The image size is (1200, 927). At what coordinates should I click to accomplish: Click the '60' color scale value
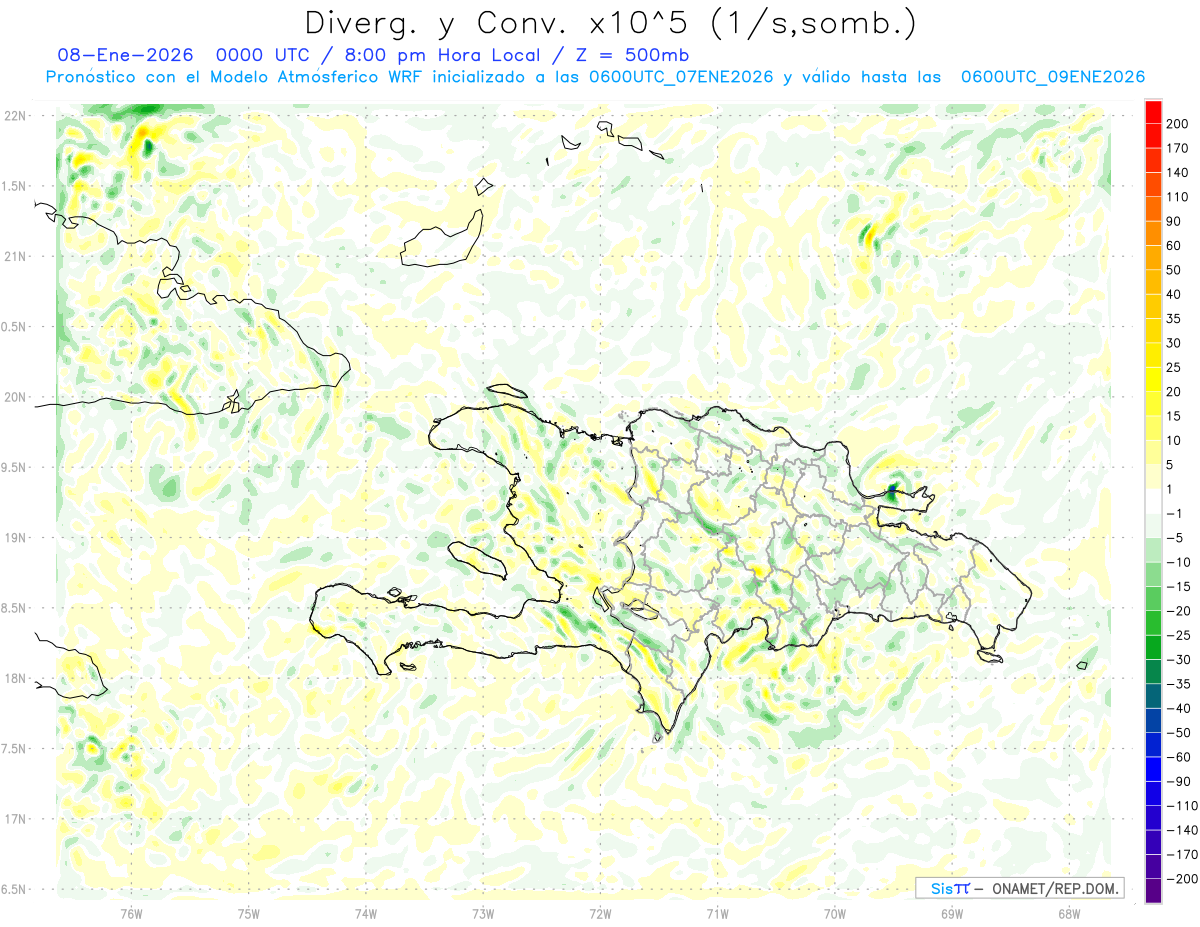1175,245
